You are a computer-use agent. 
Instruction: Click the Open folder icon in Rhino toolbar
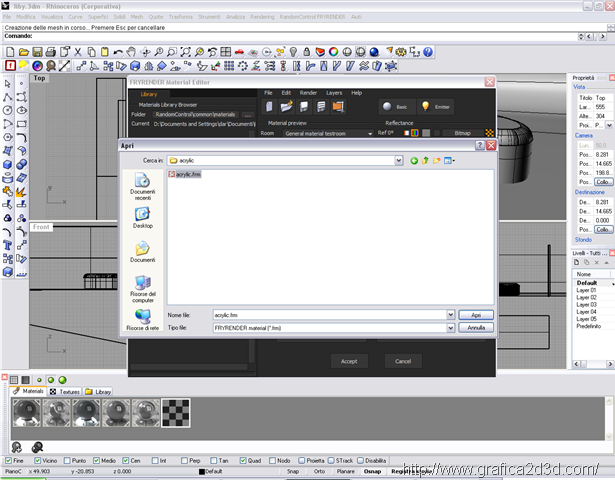24,52
